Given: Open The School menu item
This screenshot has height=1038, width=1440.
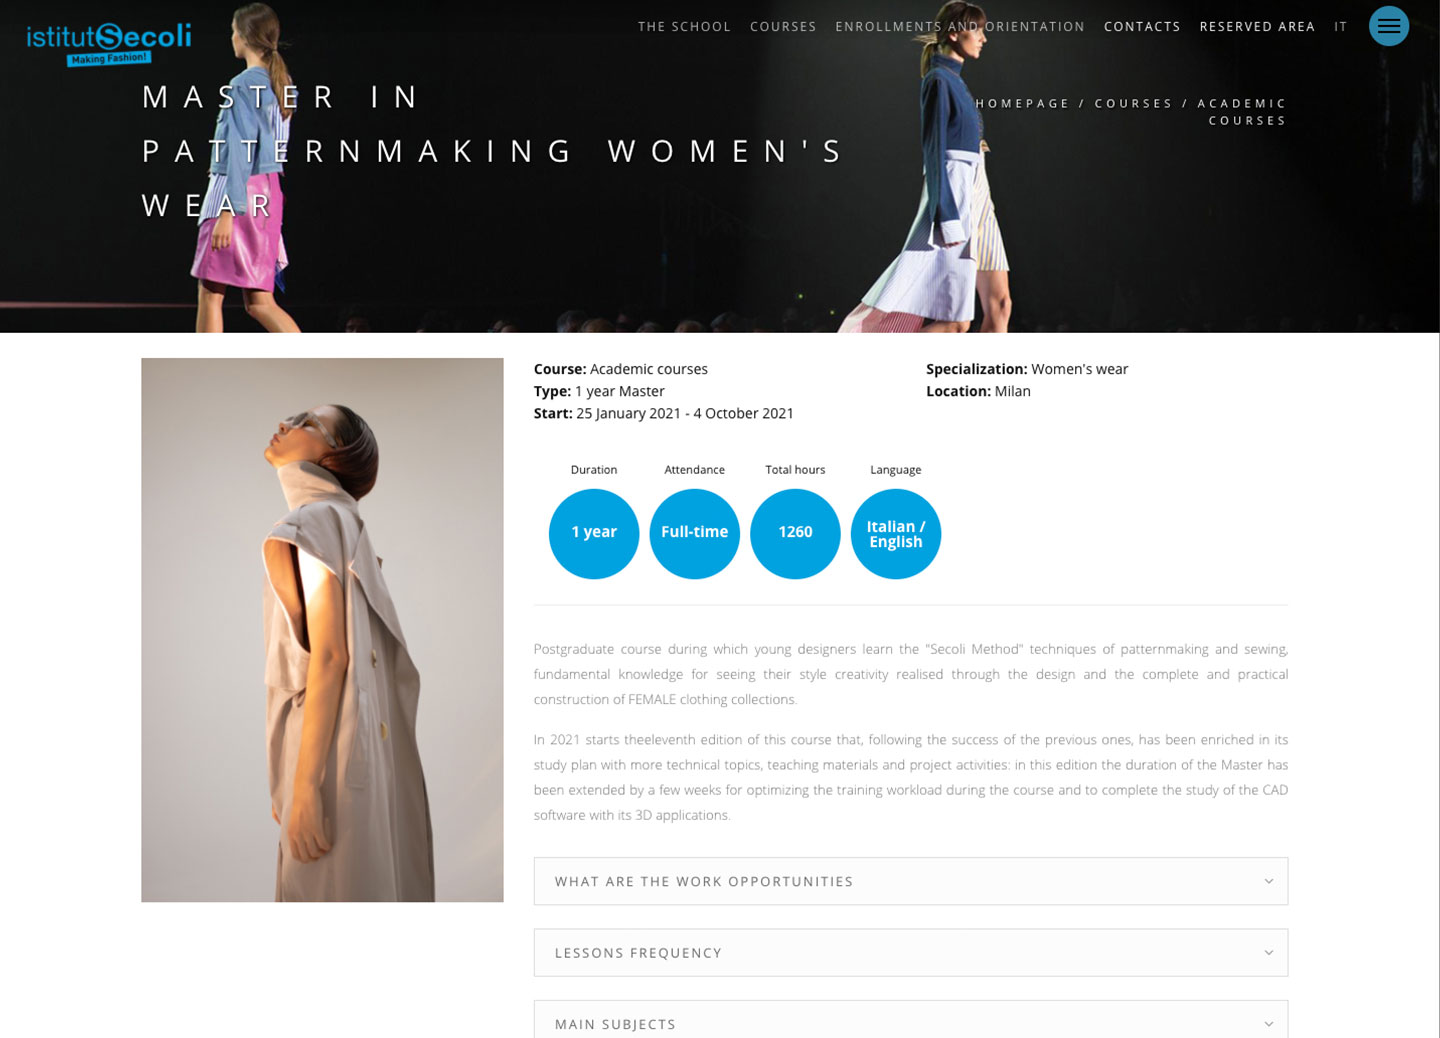Looking at the screenshot, I should coord(685,27).
